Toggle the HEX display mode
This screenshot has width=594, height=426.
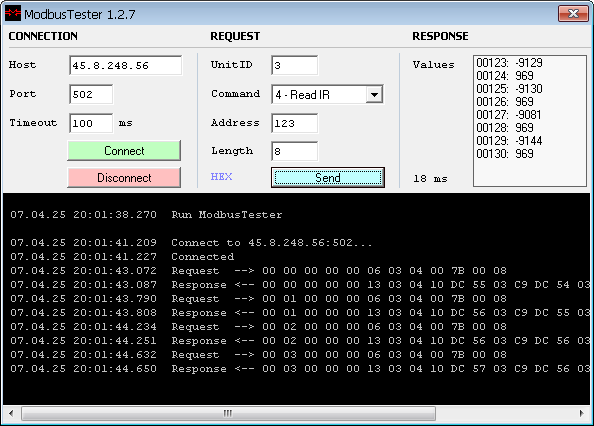tap(221, 177)
